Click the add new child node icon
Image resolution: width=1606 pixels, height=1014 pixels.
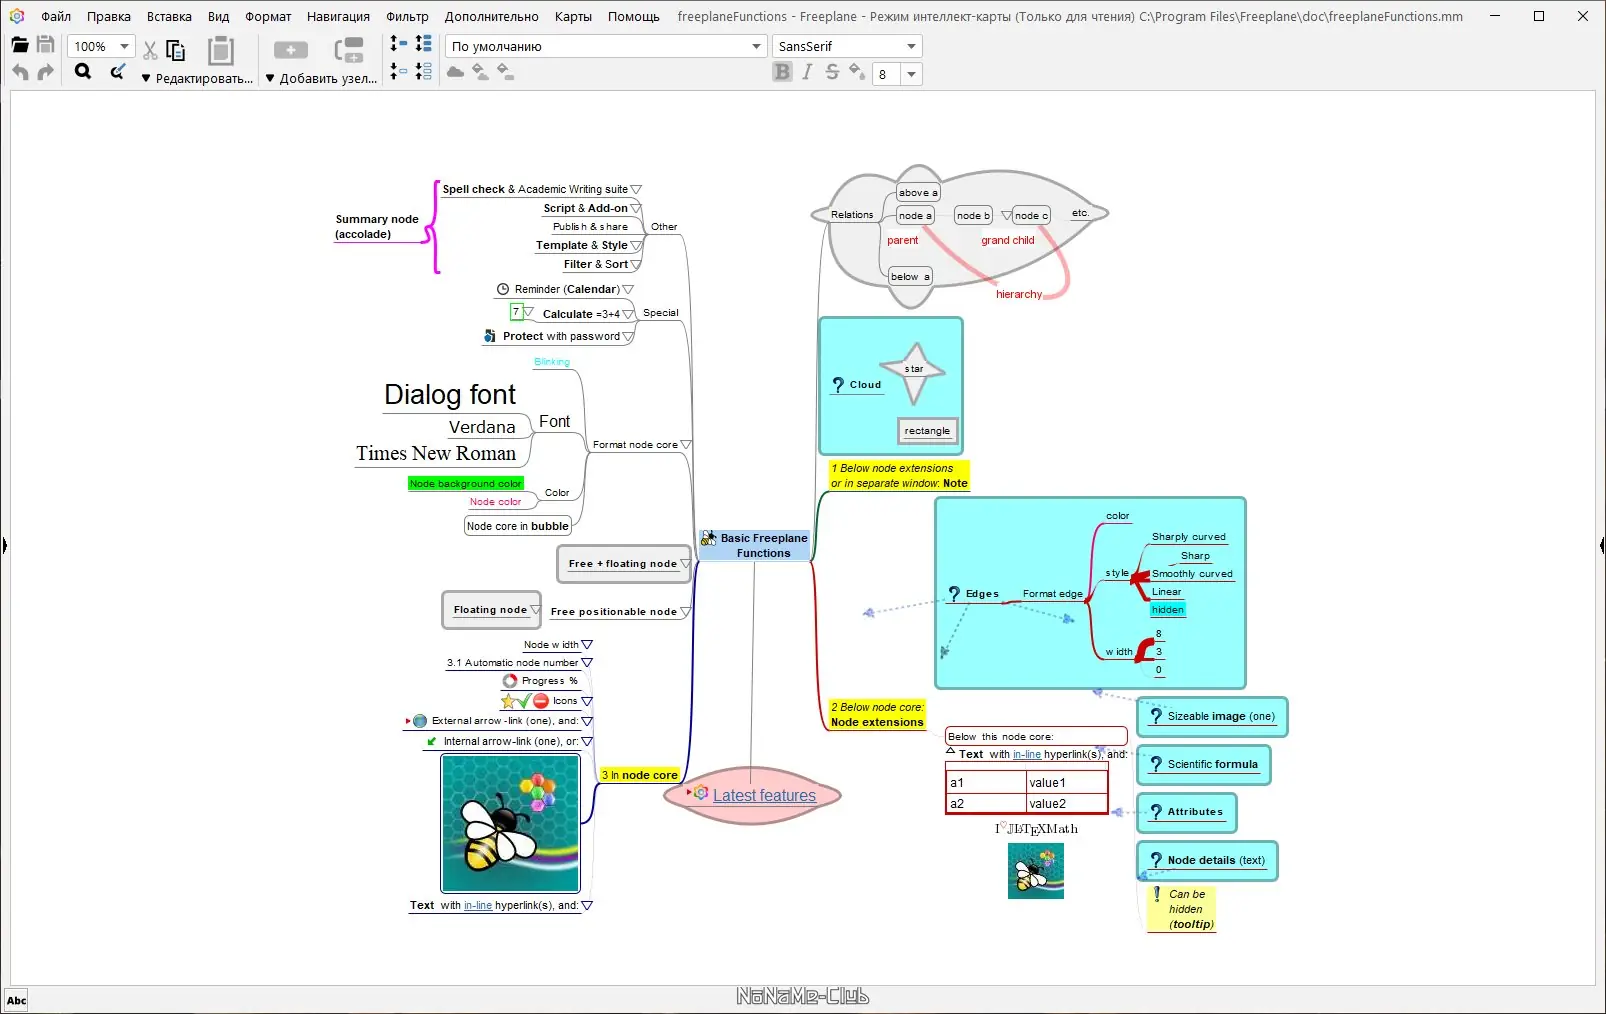tap(349, 49)
